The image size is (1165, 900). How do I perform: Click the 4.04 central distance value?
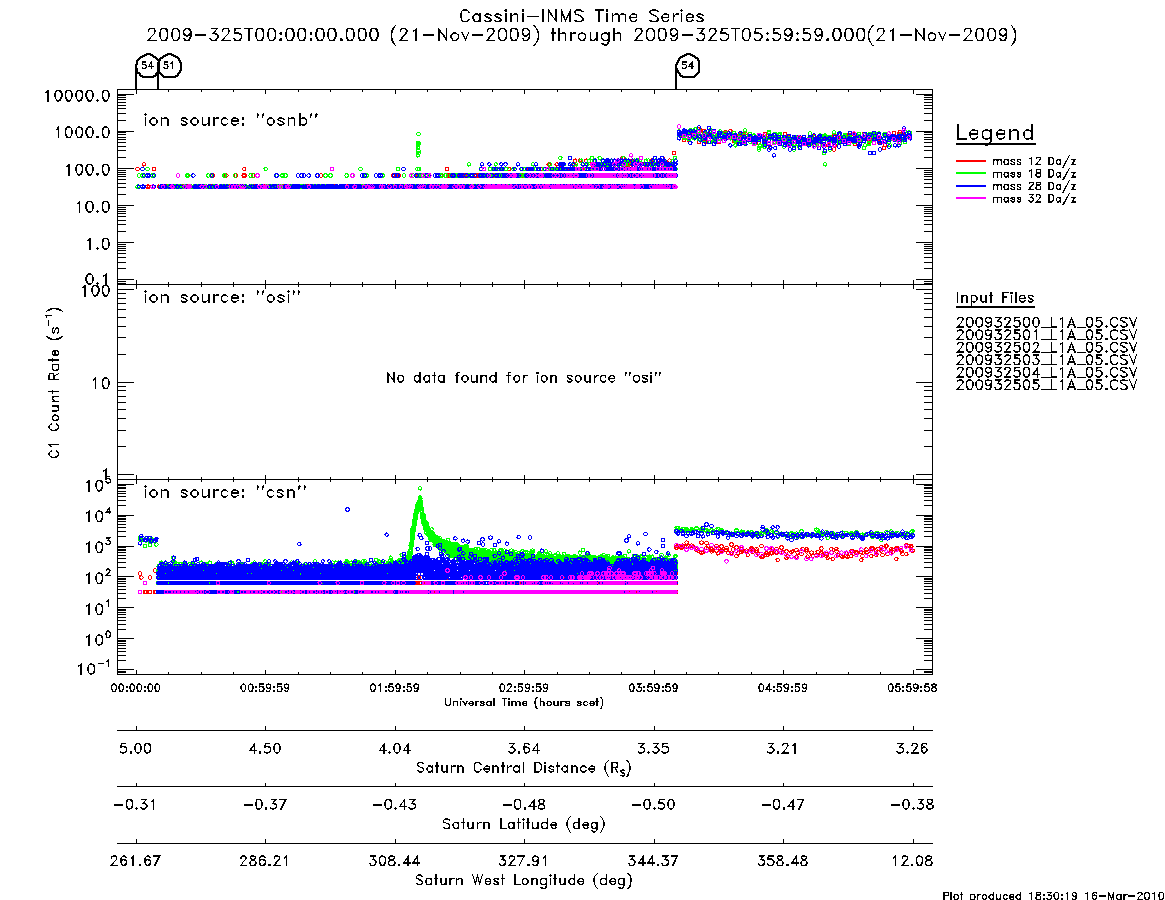point(395,748)
